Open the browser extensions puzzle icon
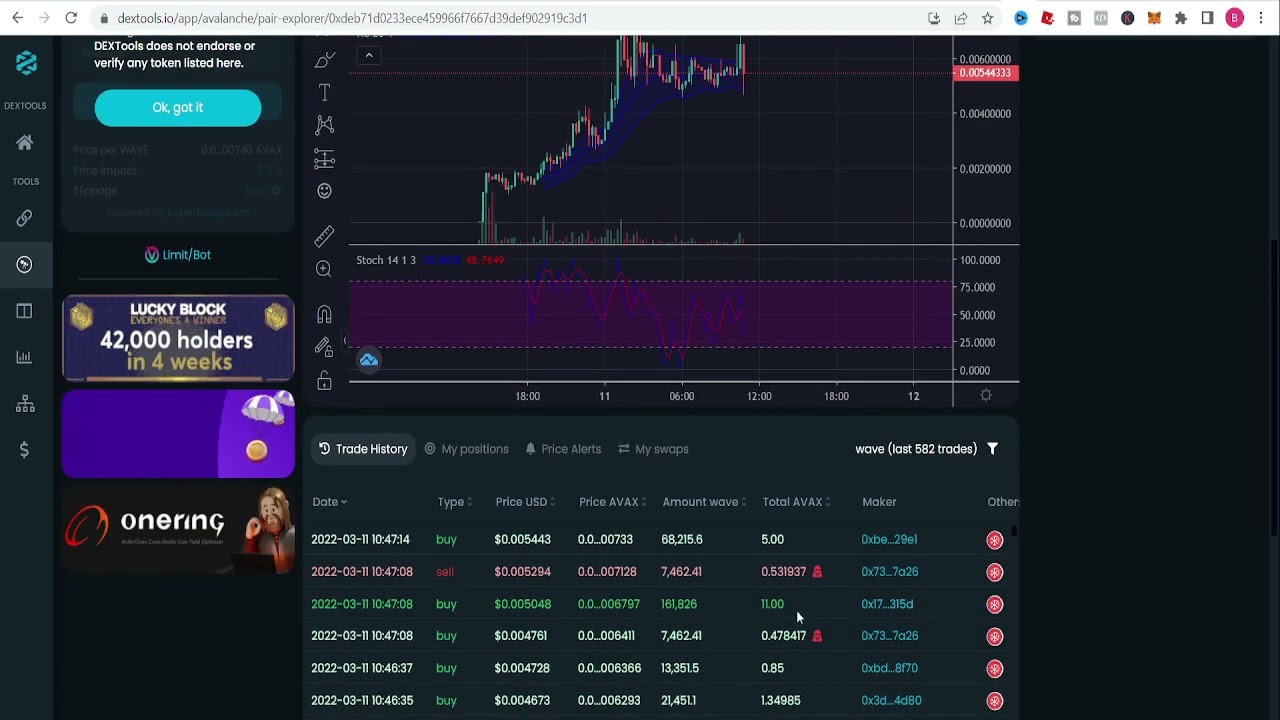Image resolution: width=1280 pixels, height=720 pixels. pyautogui.click(x=1181, y=18)
